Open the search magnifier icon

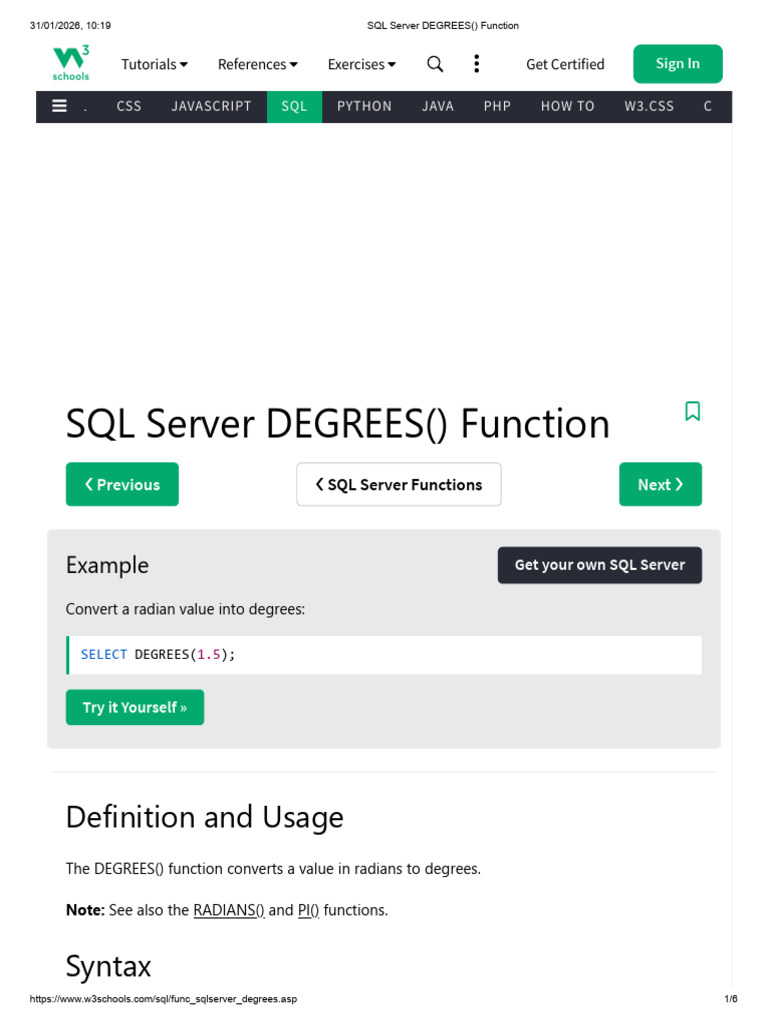[x=435, y=64]
